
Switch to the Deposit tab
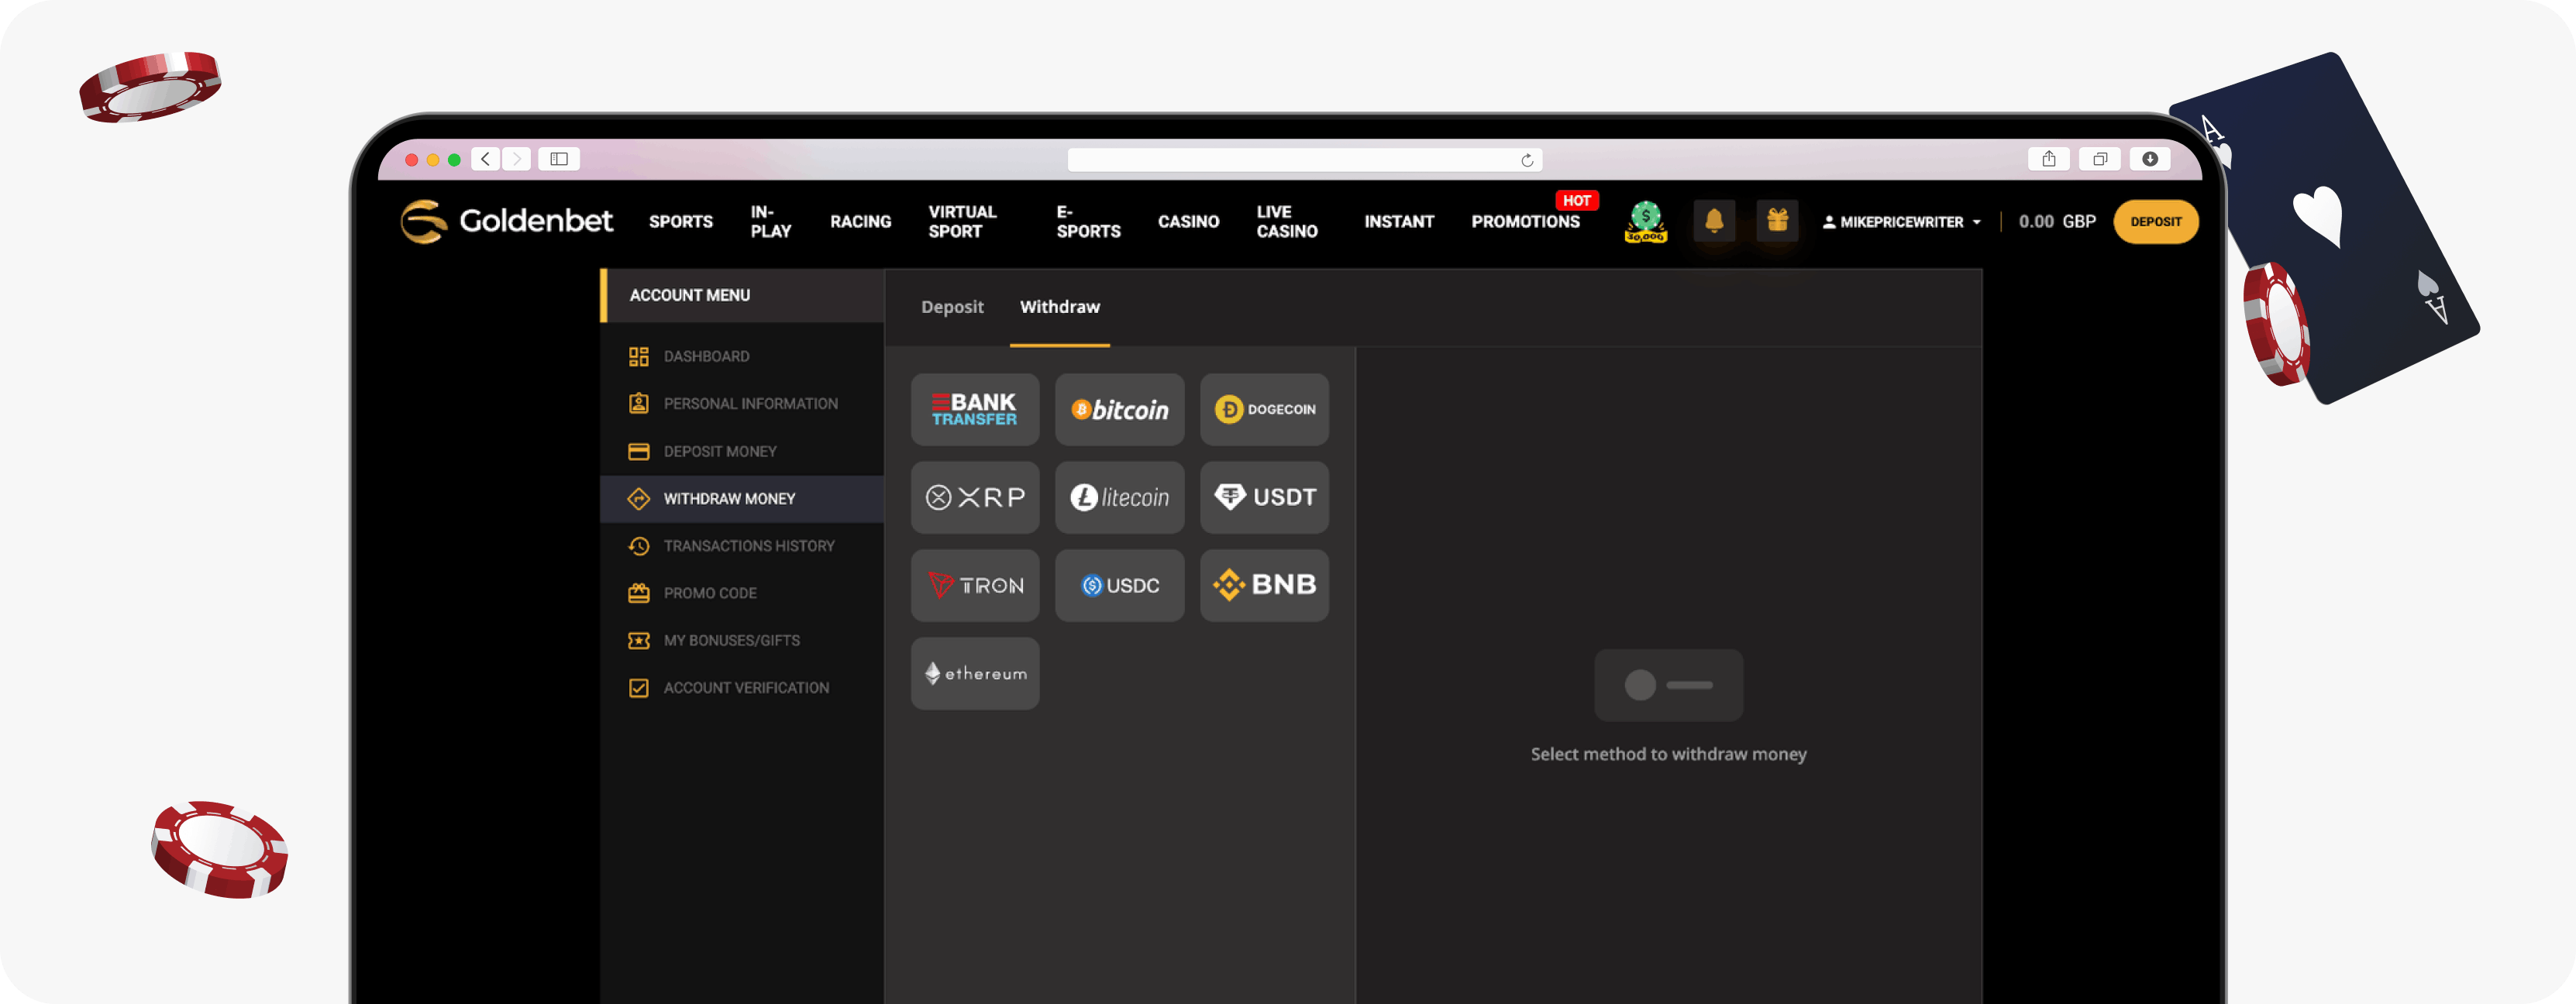(x=952, y=307)
